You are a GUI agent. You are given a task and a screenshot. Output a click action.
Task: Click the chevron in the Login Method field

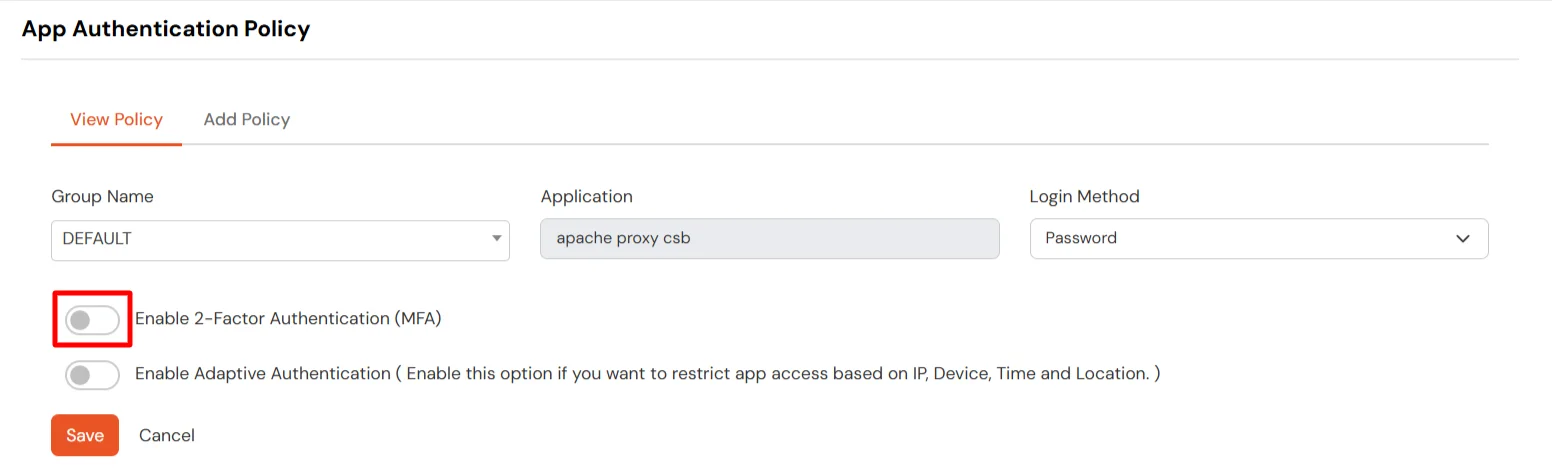click(1463, 239)
